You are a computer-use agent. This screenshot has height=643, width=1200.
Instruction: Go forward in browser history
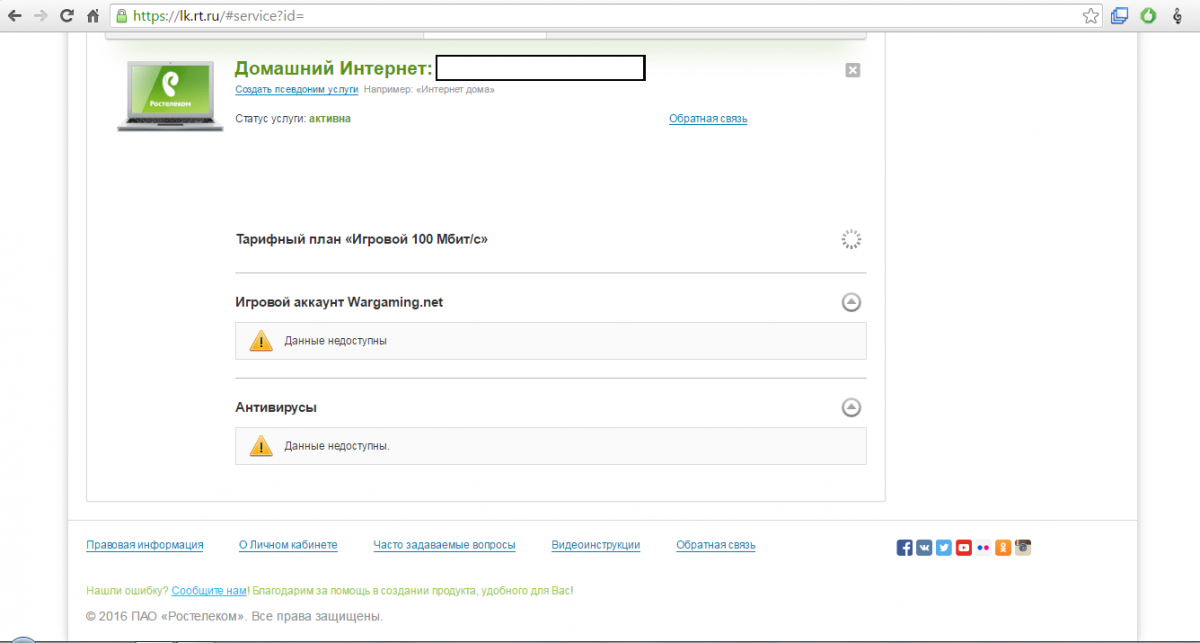pos(41,16)
